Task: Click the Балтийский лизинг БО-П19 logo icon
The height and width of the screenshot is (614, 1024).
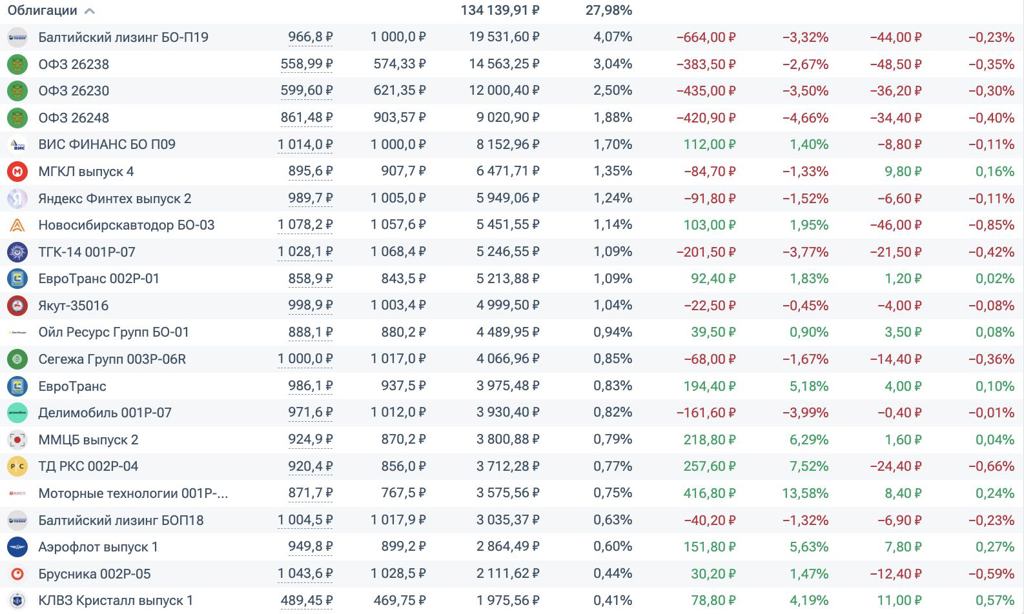Action: tap(17, 37)
